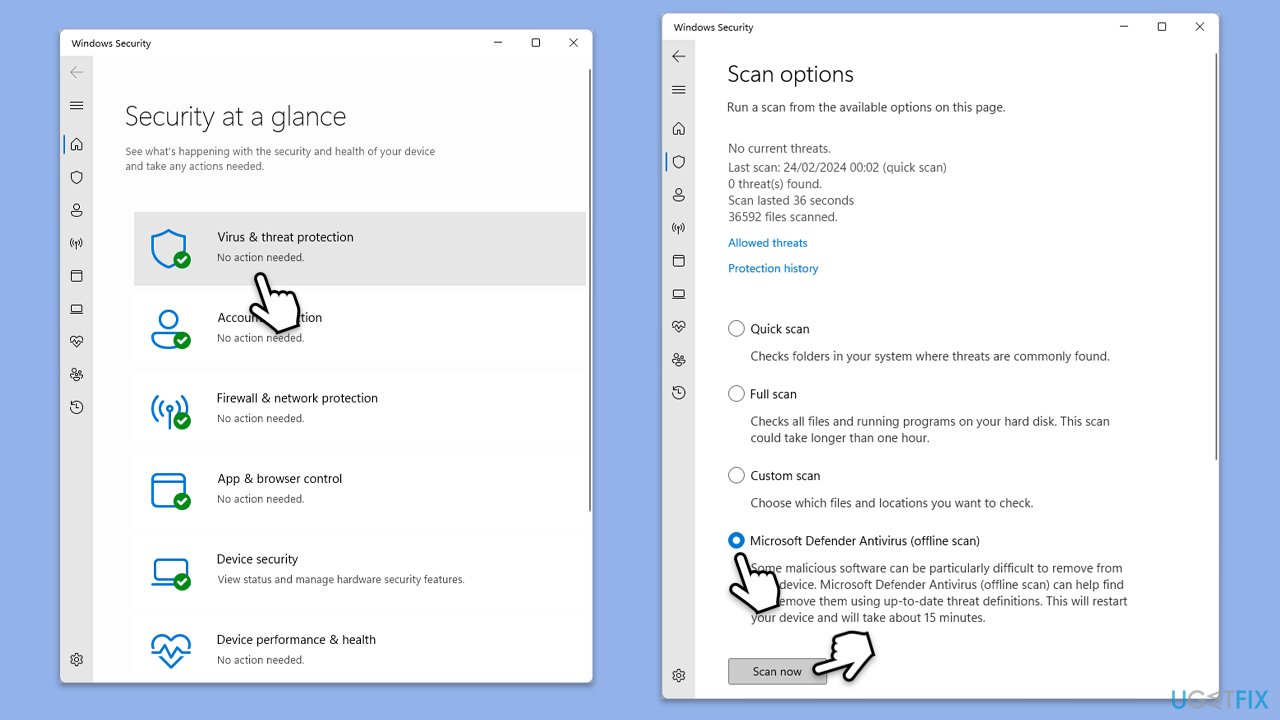The height and width of the screenshot is (720, 1280).
Task: Minimize the Security at a glance window
Action: coord(498,43)
